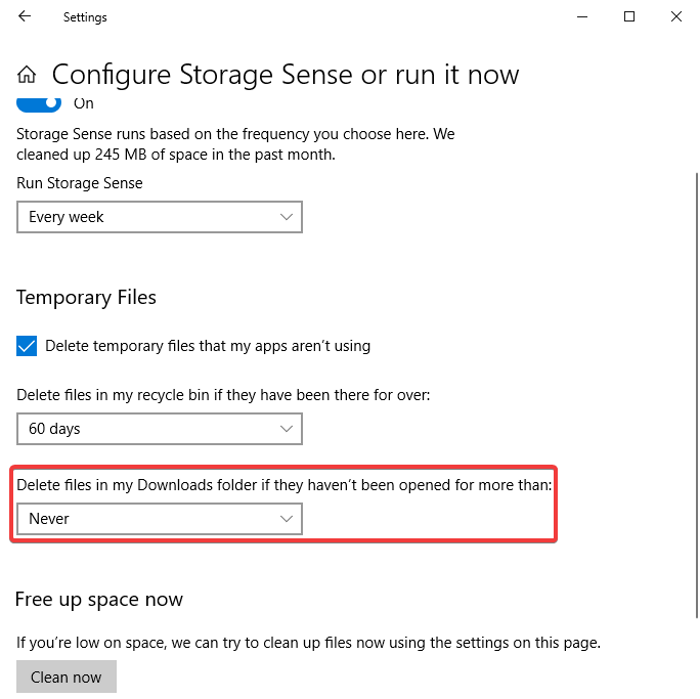Minimize the Settings window
700x699 pixels.
click(584, 17)
